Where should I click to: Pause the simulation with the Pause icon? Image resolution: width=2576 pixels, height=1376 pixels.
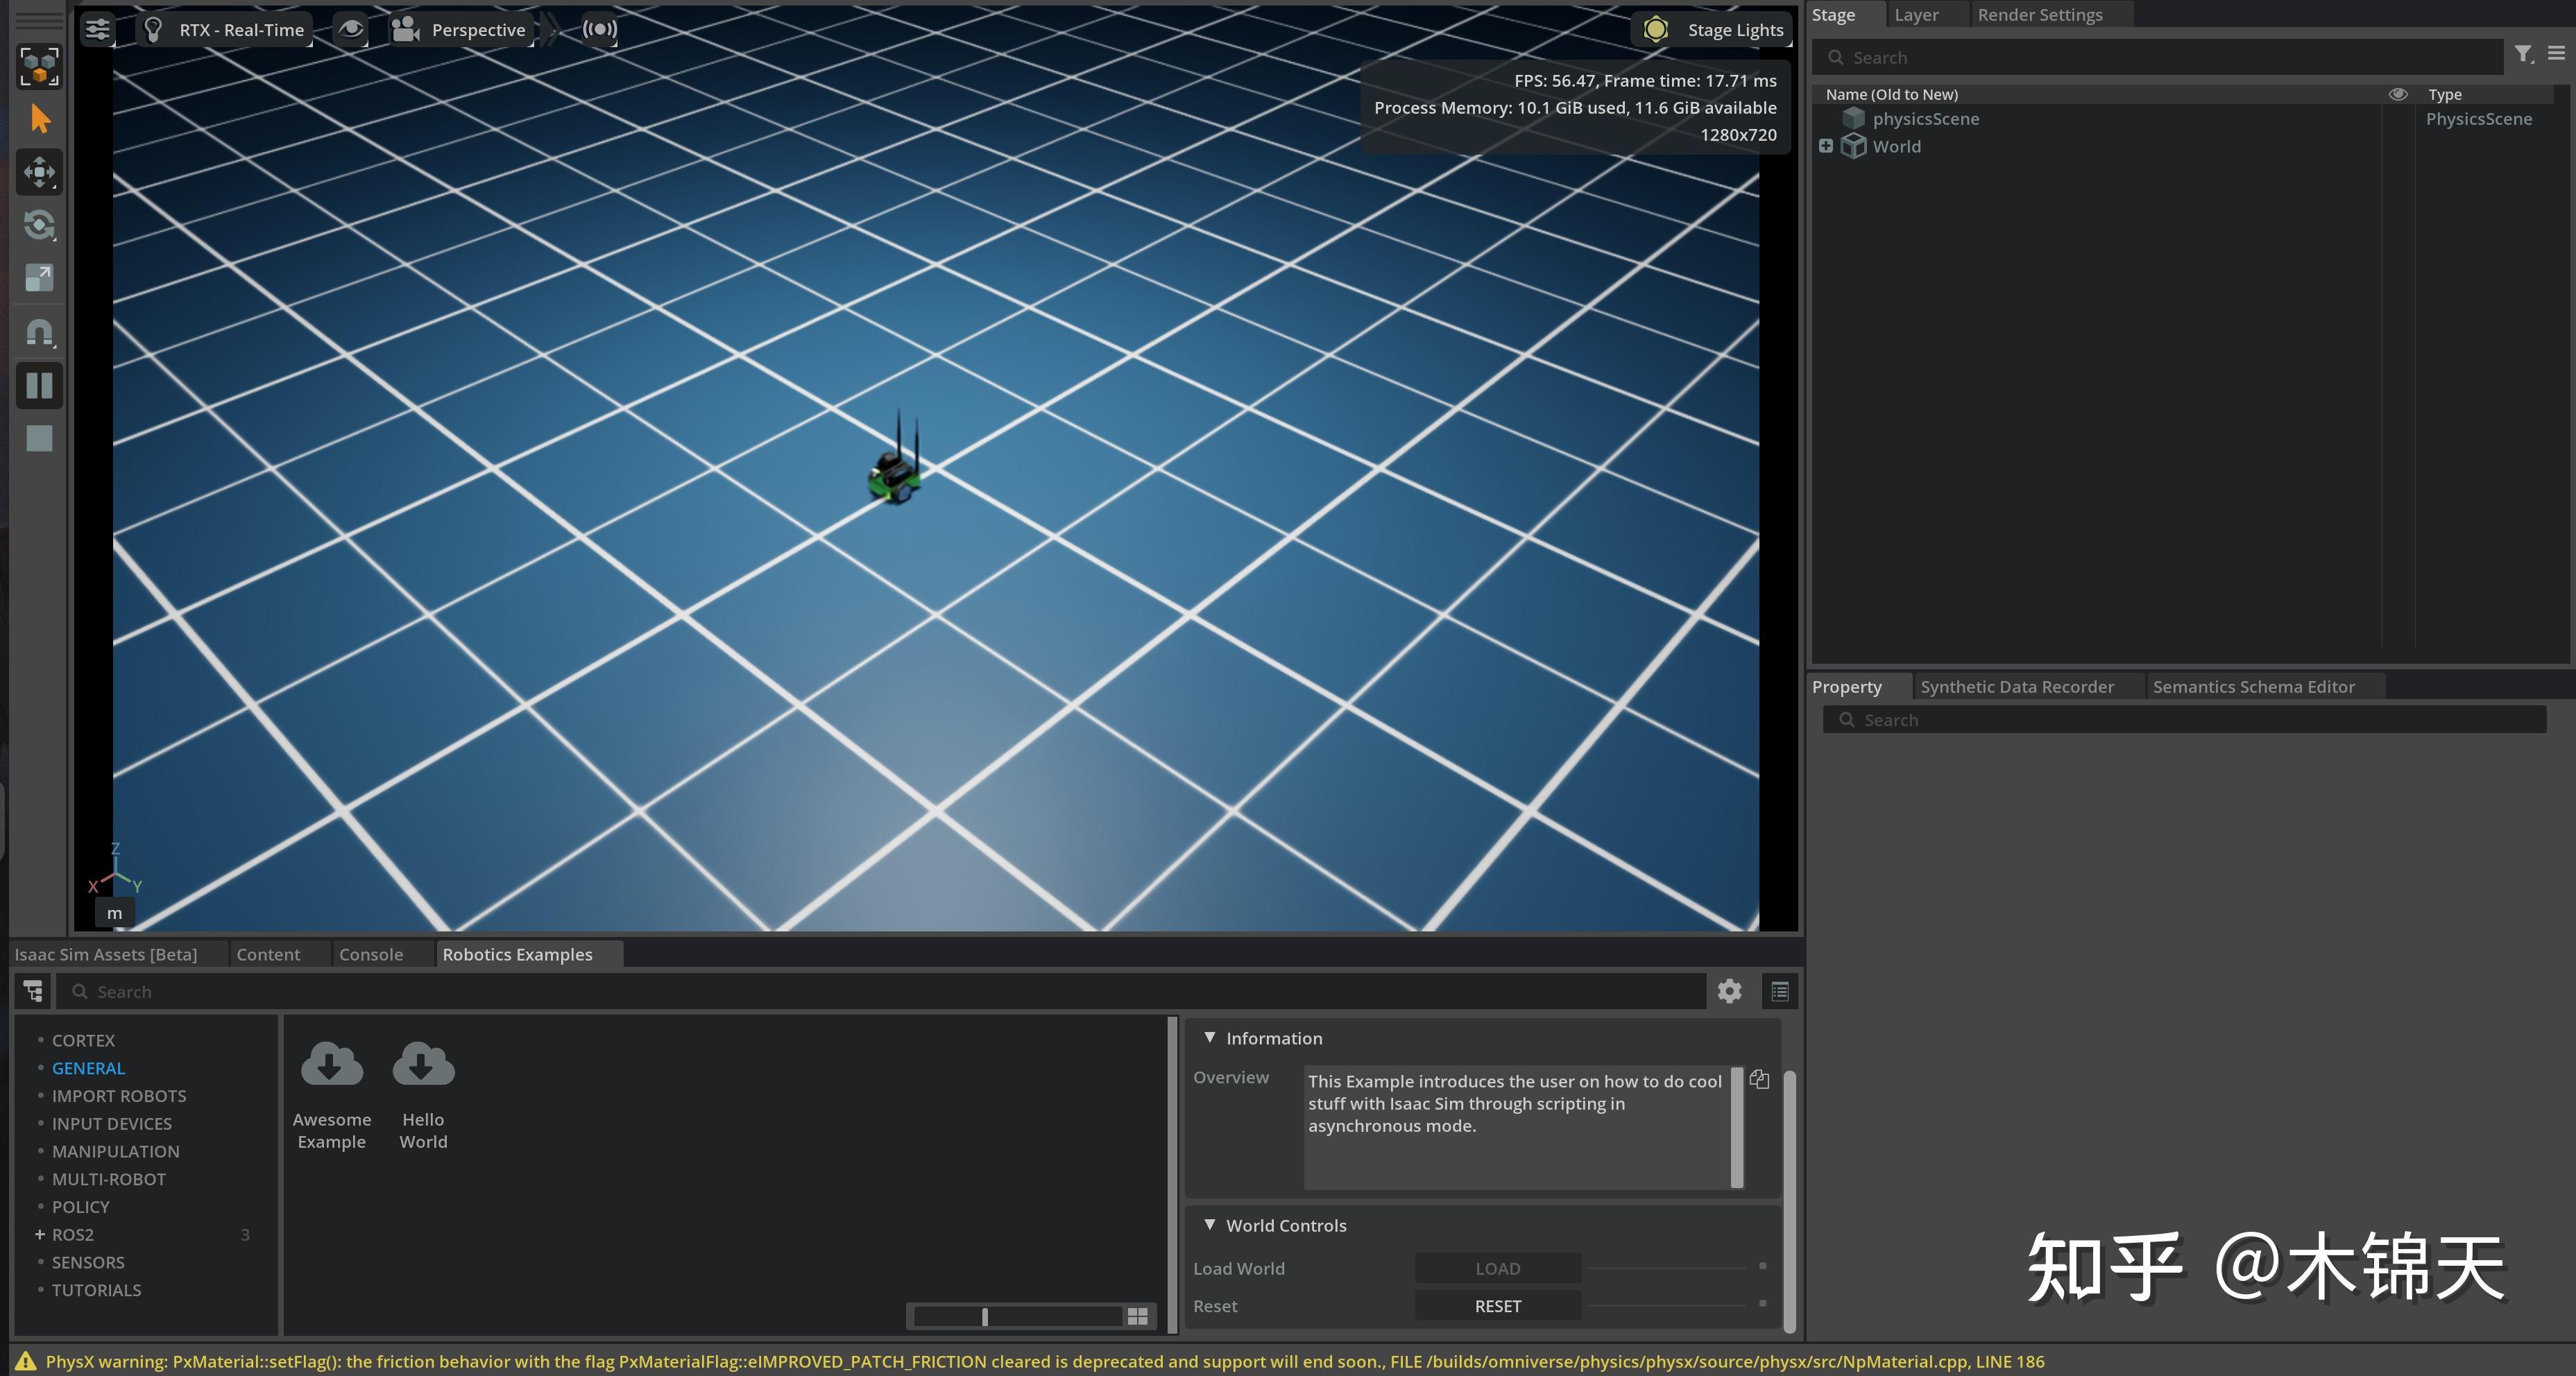40,385
